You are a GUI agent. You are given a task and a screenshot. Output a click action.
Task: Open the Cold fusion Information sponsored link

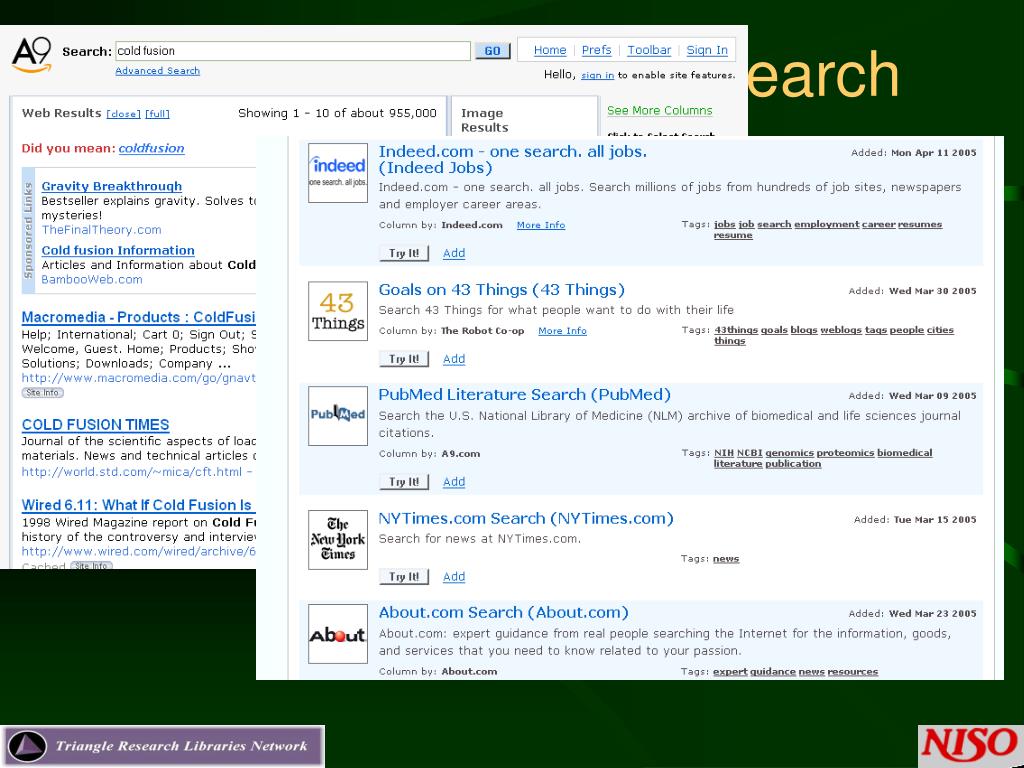point(118,250)
